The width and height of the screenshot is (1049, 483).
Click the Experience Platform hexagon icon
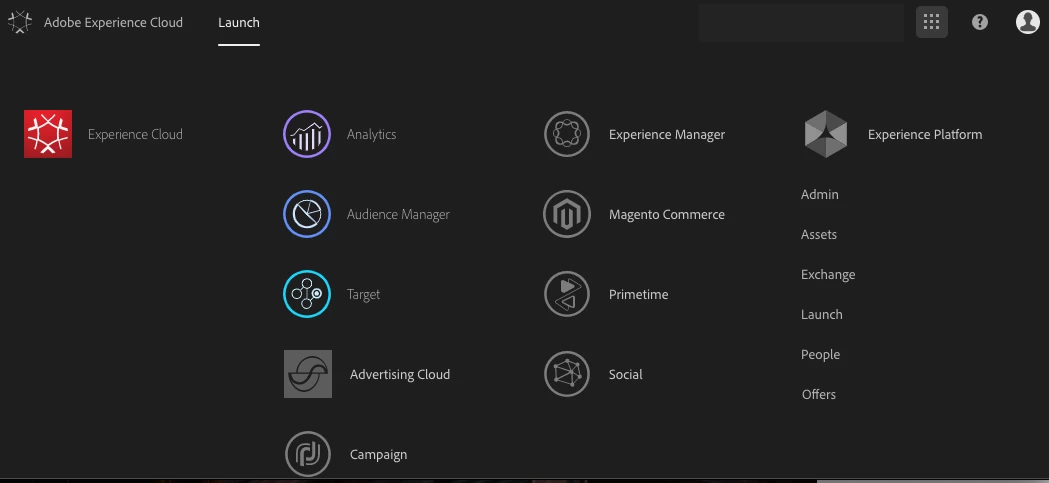pyautogui.click(x=826, y=134)
